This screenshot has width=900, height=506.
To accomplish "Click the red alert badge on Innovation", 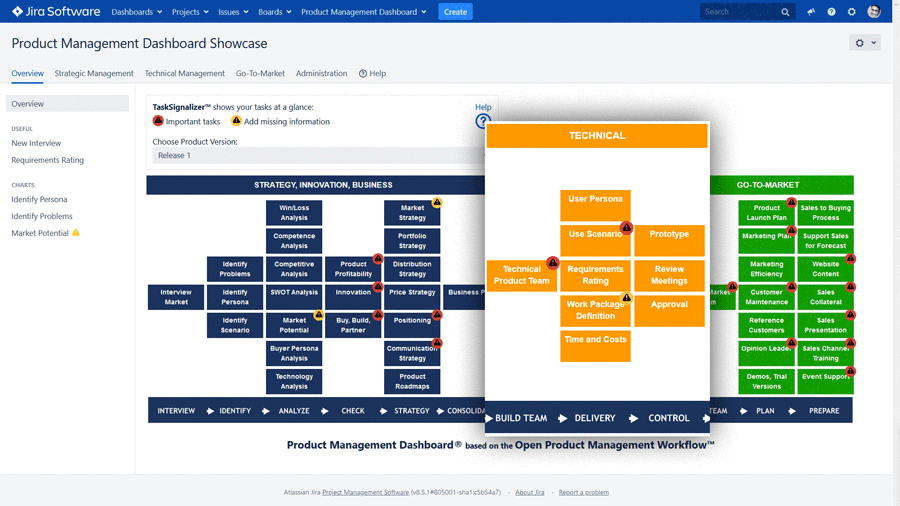I will 378,286.
